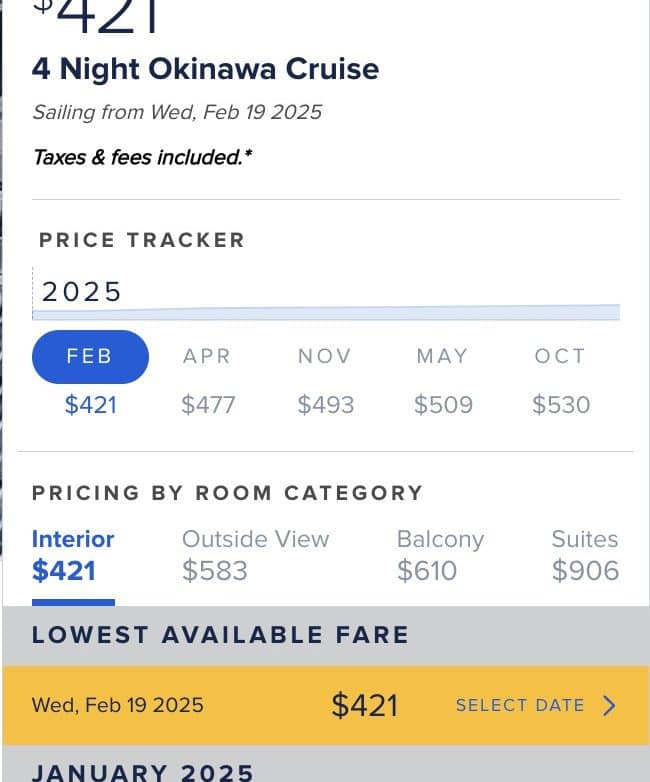This screenshot has height=782, width=650.
Task: Select the FEB month pill
Action: [90, 357]
